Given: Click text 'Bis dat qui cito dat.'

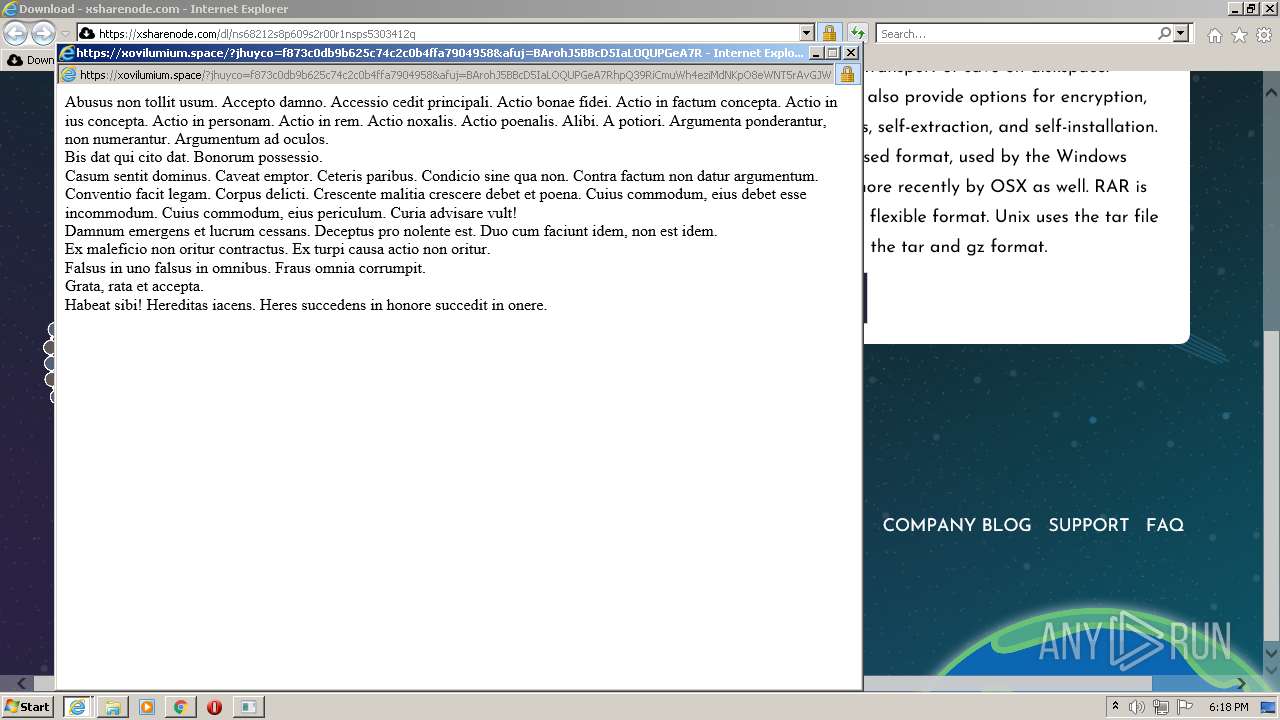Looking at the screenshot, I should coord(127,157).
